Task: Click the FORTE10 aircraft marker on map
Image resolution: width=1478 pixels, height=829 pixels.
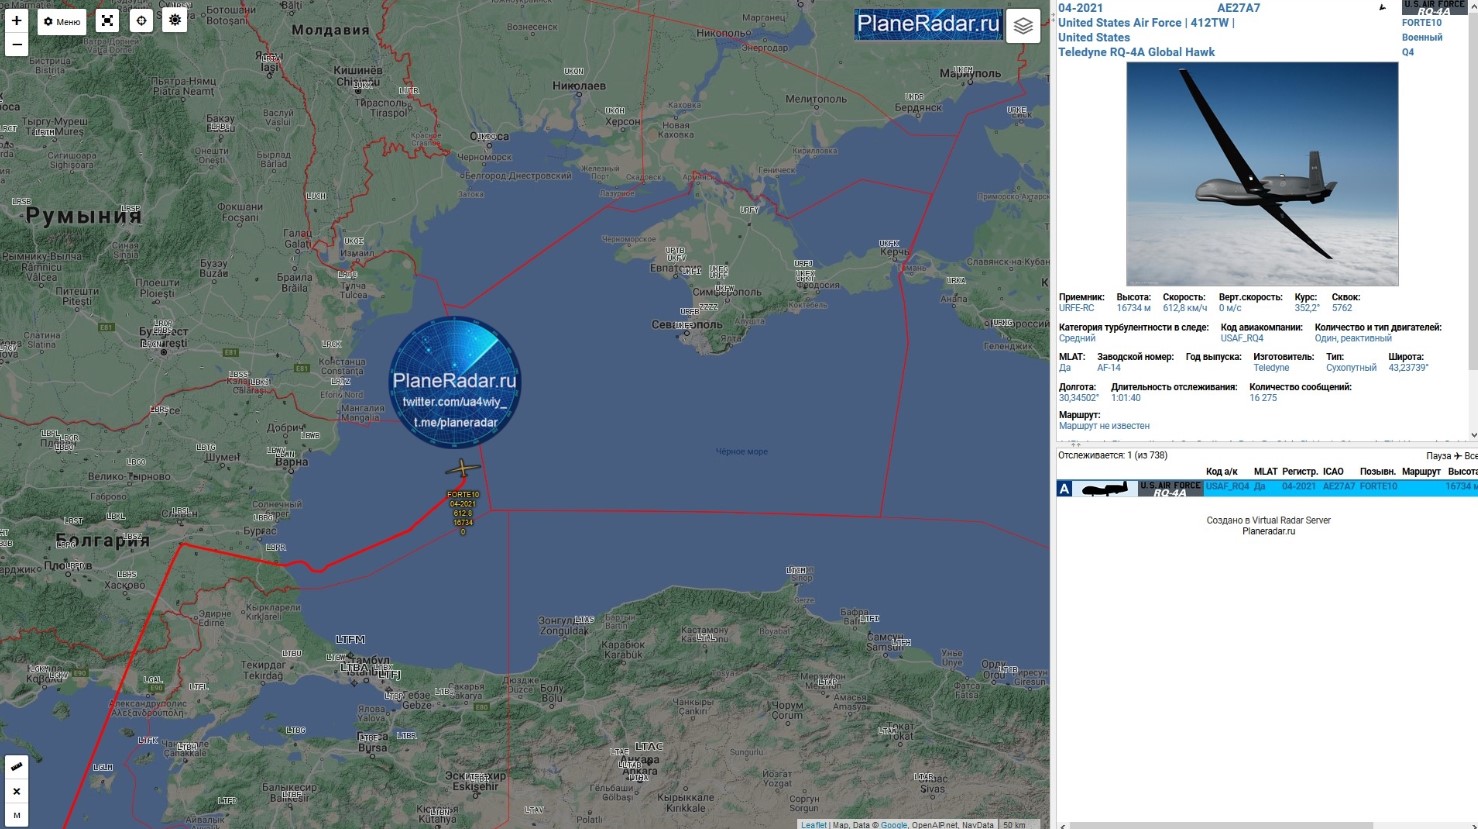Action: (462, 468)
